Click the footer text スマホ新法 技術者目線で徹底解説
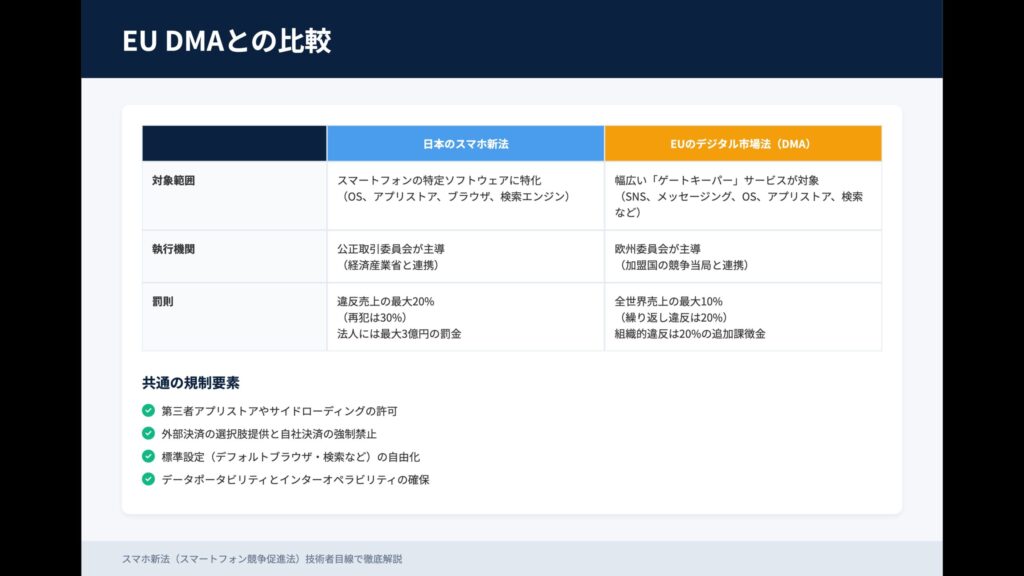 pyautogui.click(x=262, y=559)
